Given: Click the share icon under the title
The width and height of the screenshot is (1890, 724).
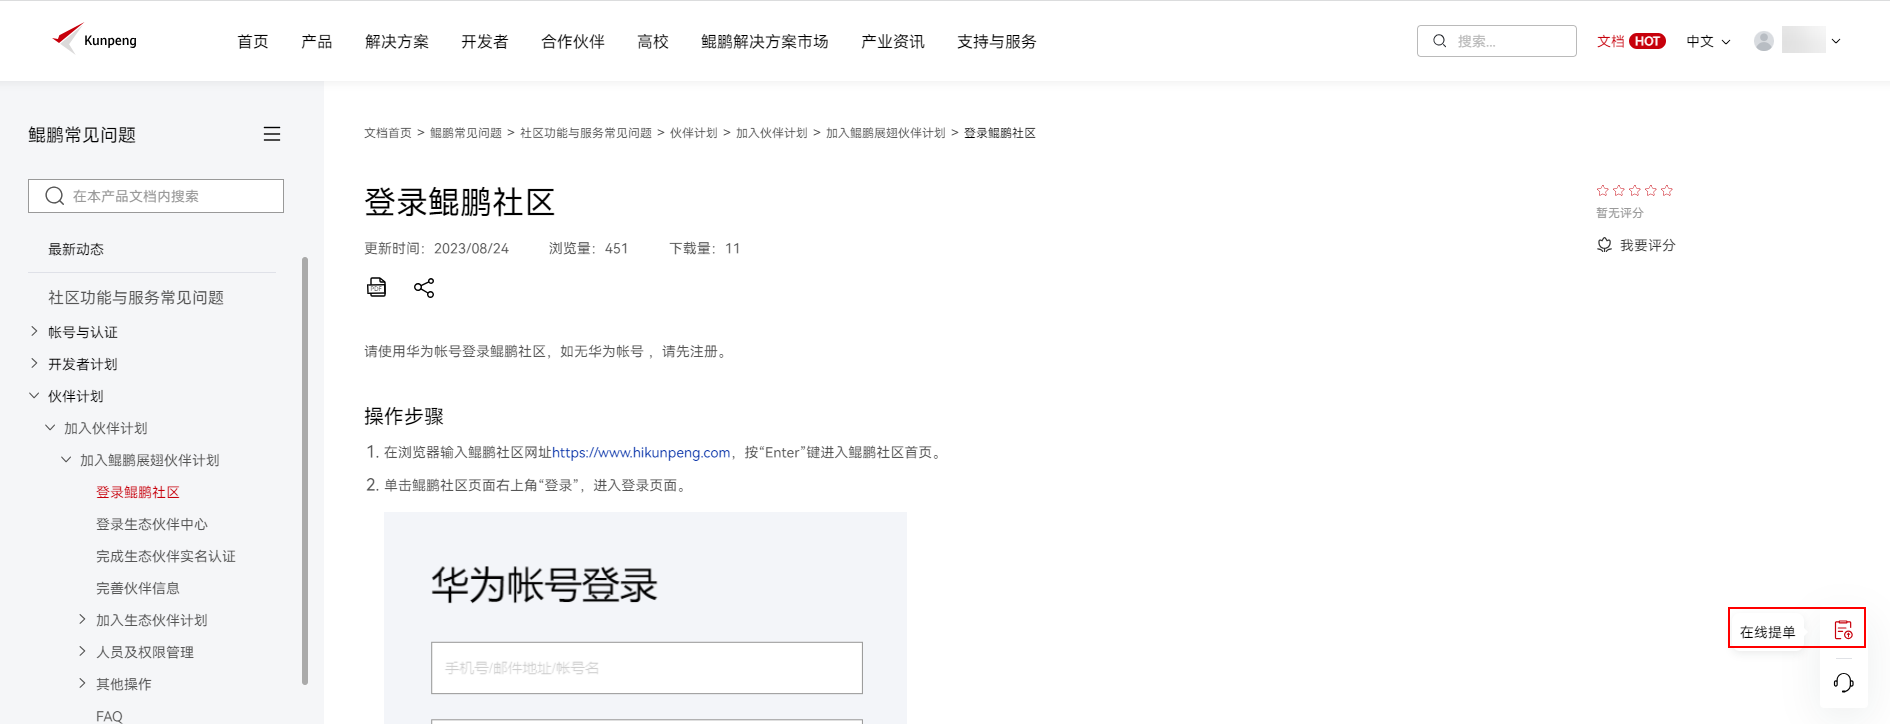Looking at the screenshot, I should [x=424, y=288].
